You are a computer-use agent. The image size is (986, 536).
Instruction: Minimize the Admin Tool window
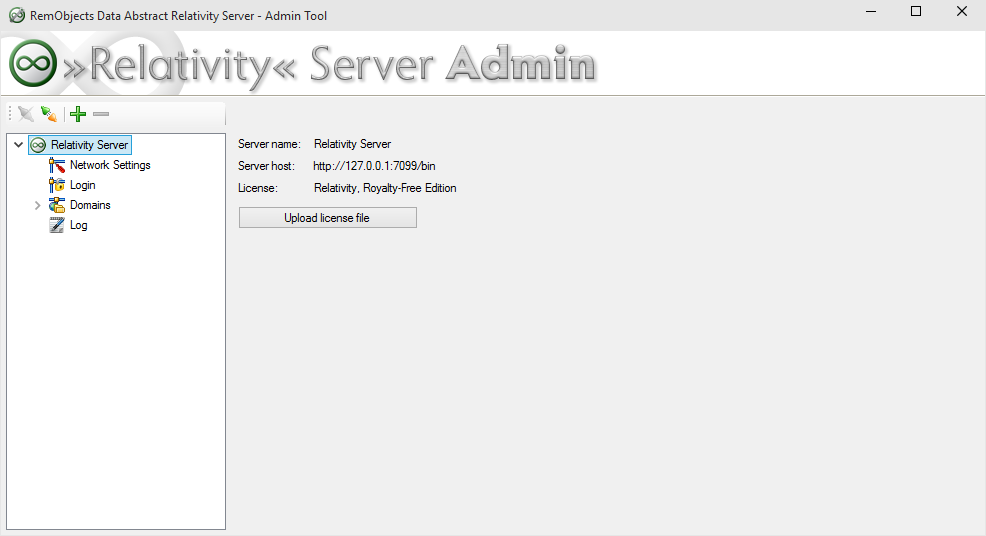[x=871, y=11]
